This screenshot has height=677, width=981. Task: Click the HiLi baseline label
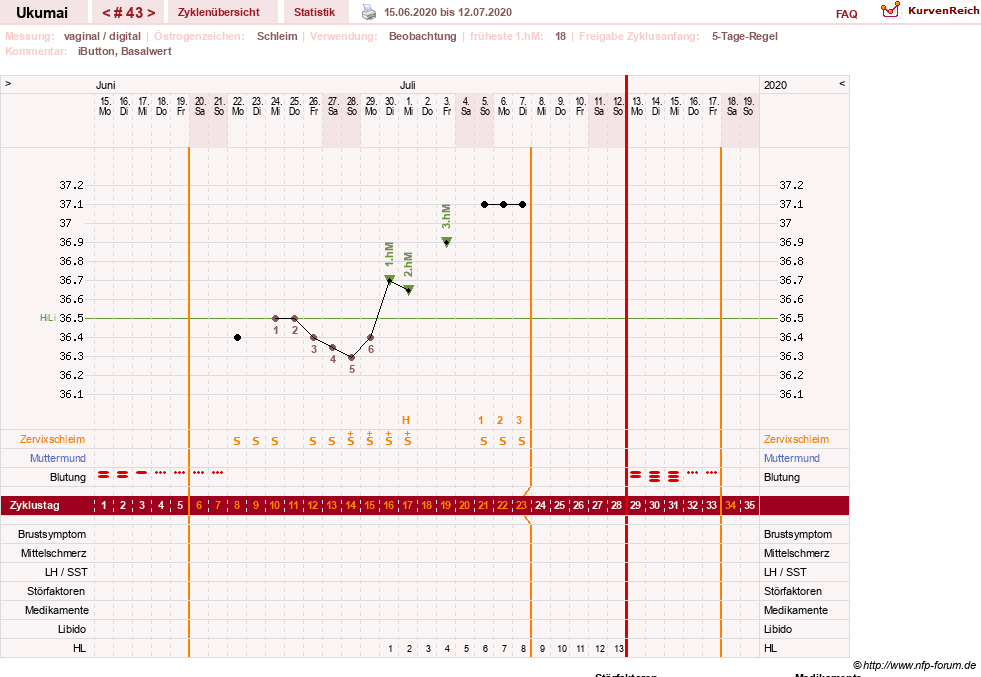(x=48, y=318)
